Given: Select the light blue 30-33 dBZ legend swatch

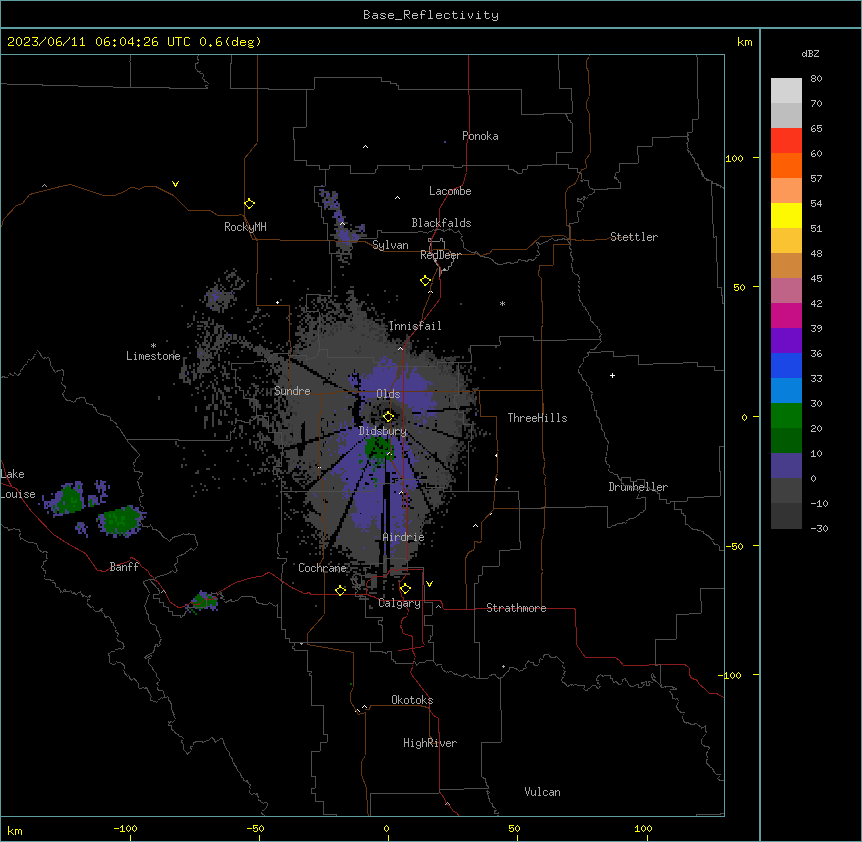Looking at the screenshot, I should click(786, 391).
